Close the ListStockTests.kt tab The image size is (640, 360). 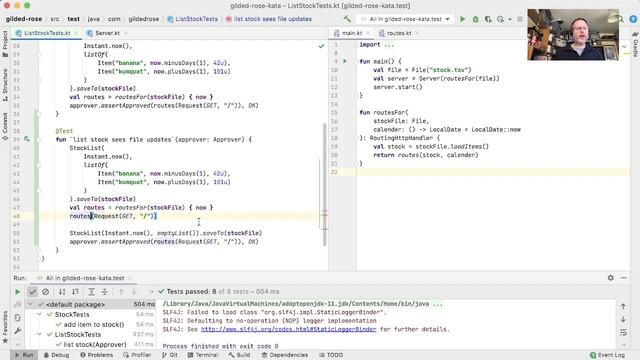pyautogui.click(x=76, y=33)
